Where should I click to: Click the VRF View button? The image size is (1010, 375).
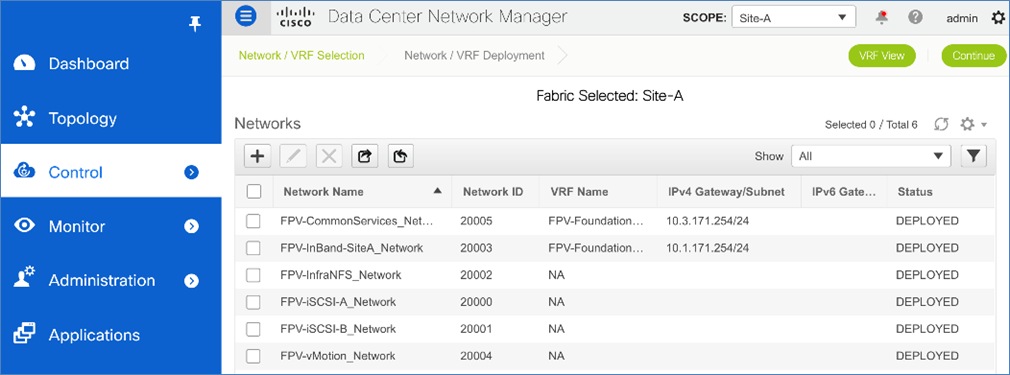click(x=882, y=55)
